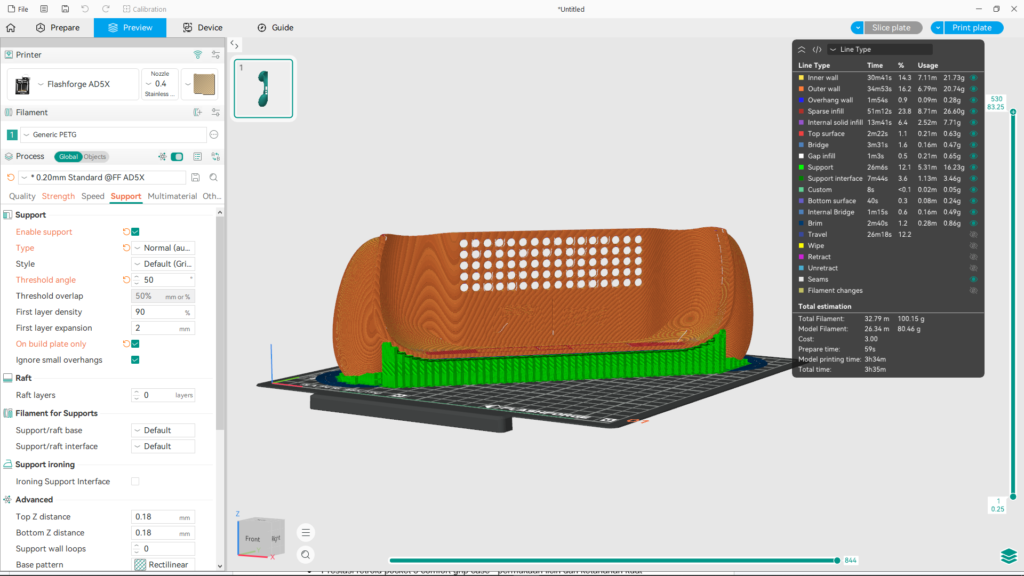Undo the last action
This screenshot has width=1024, height=576.
(85, 9)
